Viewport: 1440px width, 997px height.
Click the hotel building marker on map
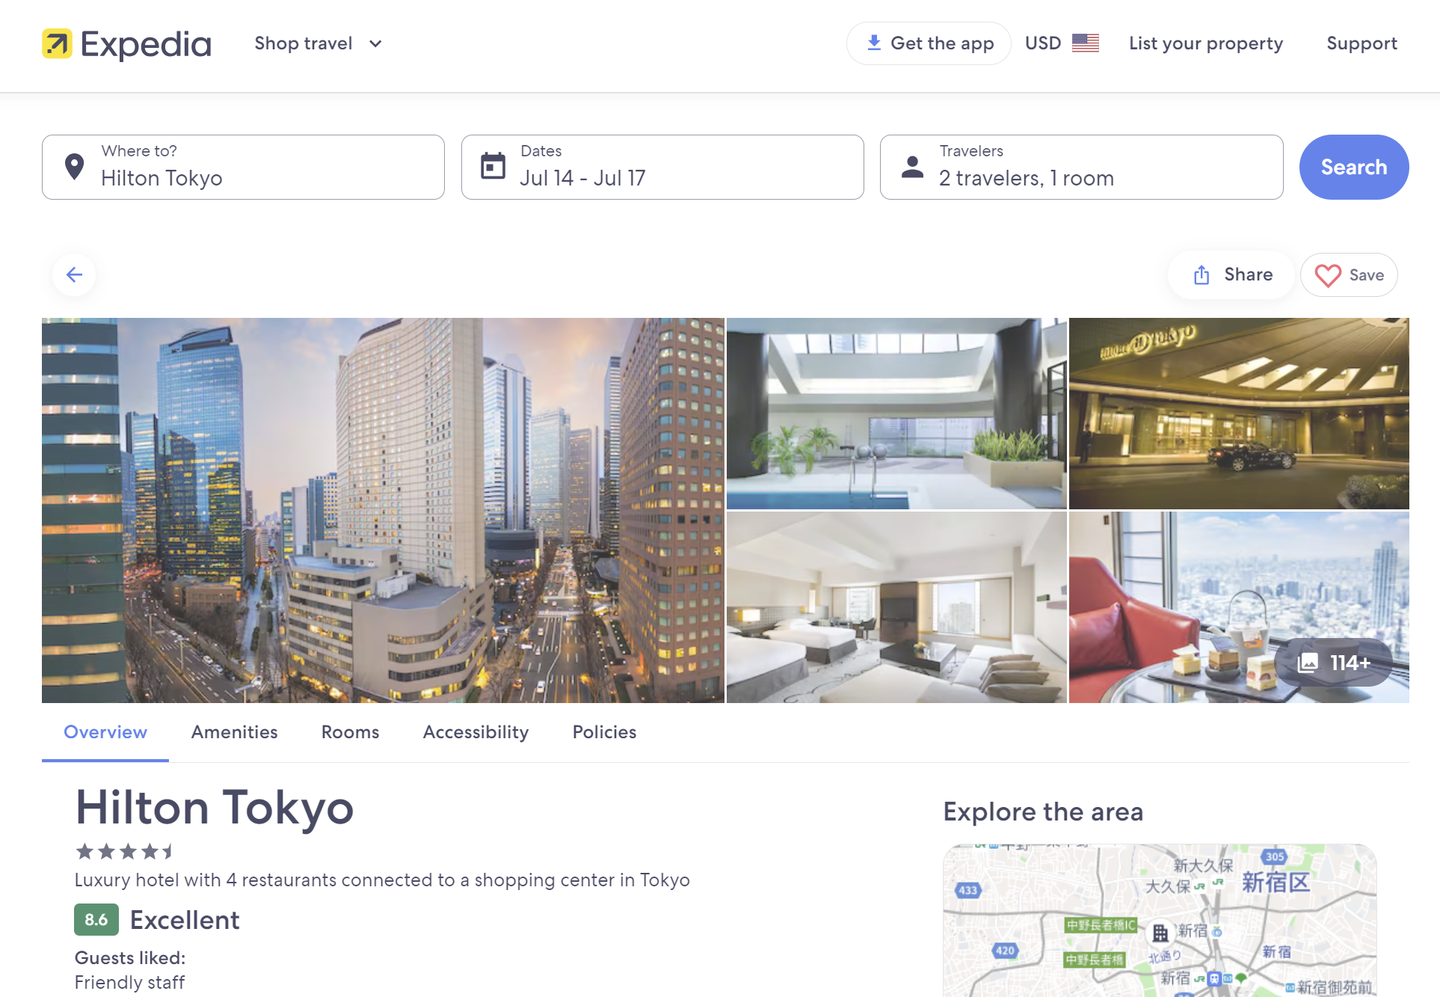click(1160, 933)
